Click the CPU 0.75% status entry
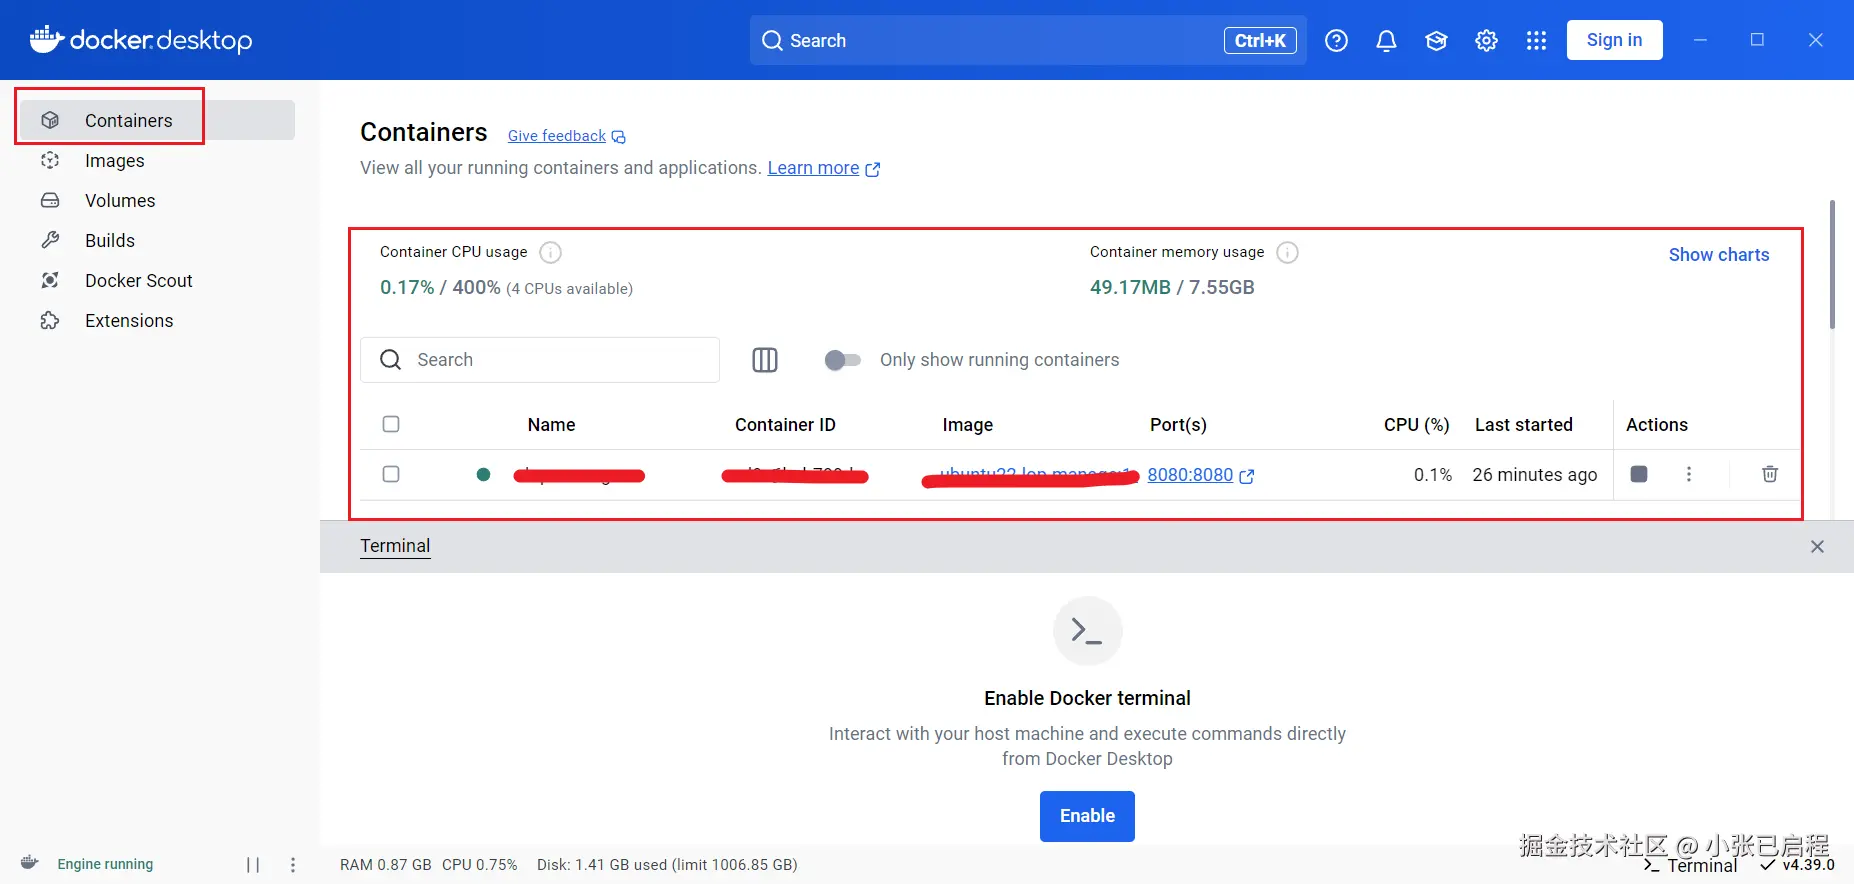 tap(479, 865)
